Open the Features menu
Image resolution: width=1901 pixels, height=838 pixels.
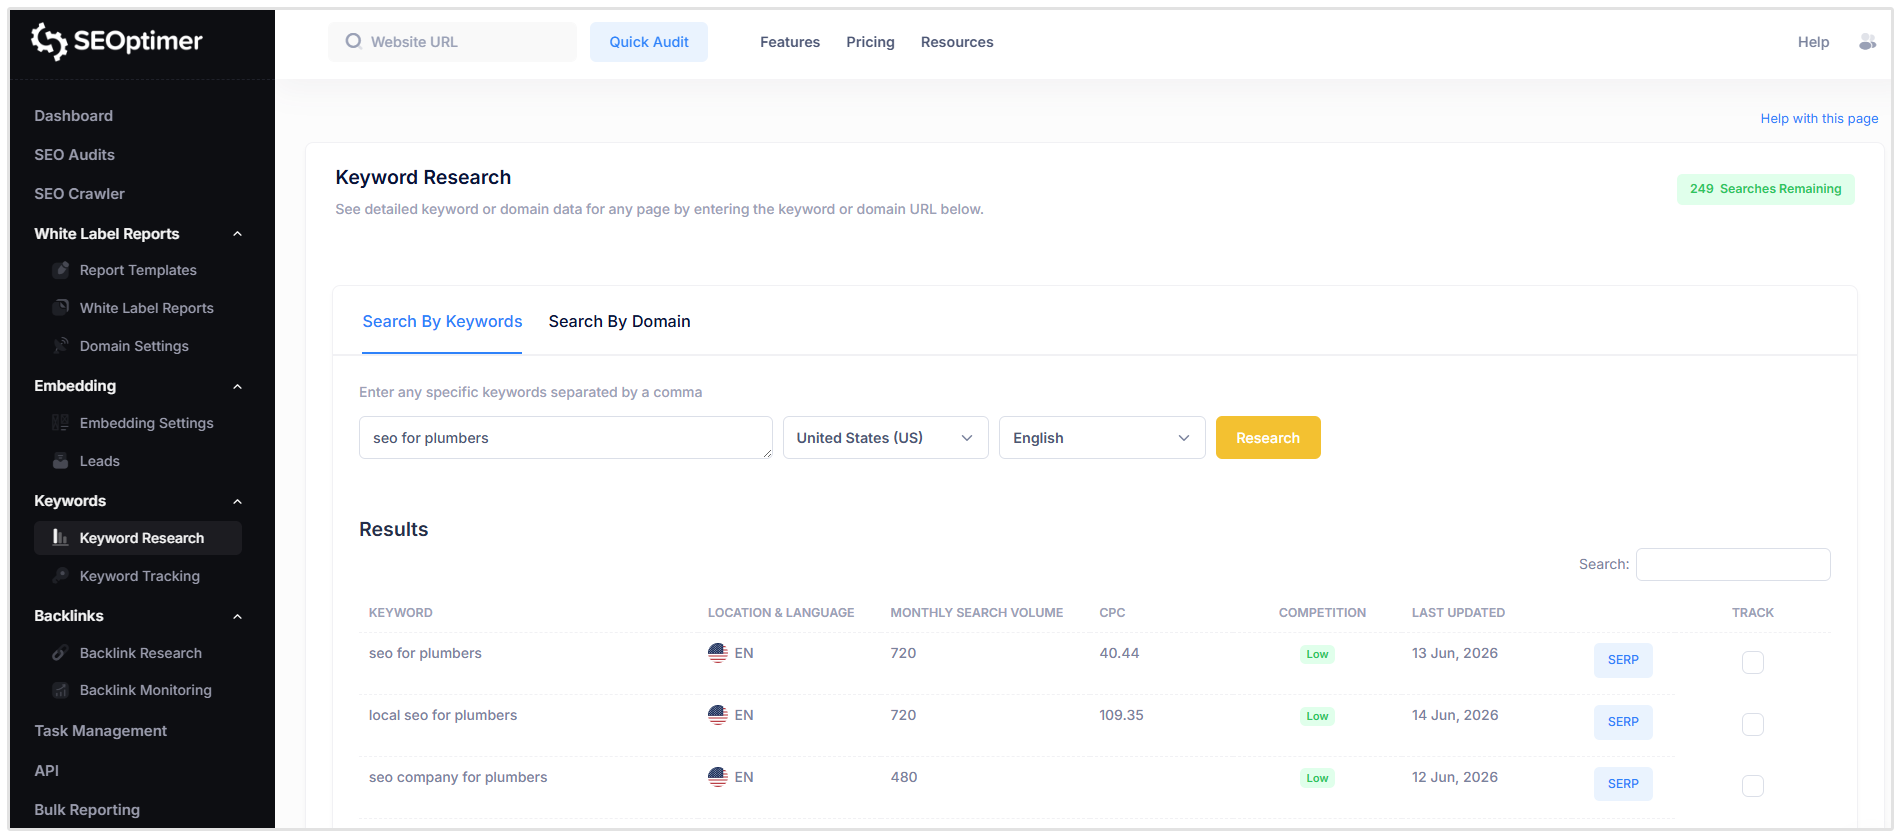[790, 42]
